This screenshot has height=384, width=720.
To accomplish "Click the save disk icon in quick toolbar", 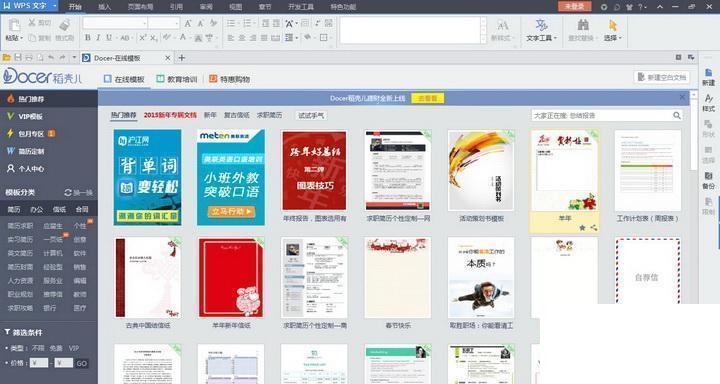I will tap(18, 57).
